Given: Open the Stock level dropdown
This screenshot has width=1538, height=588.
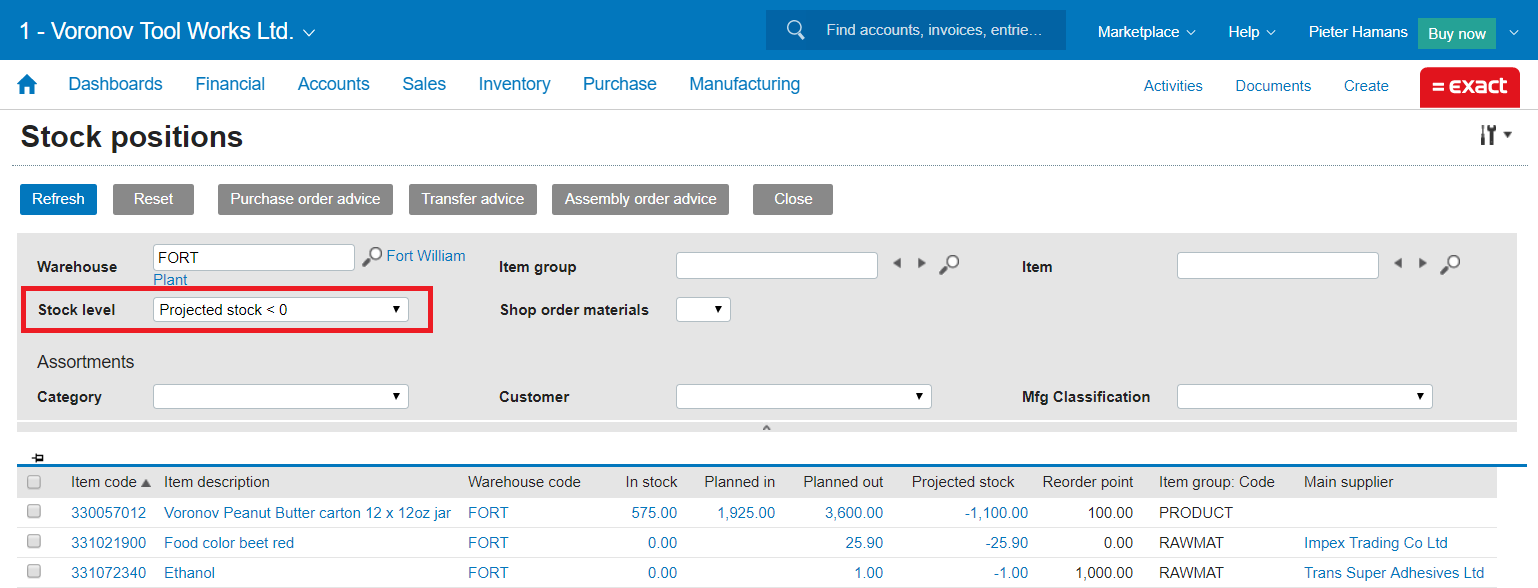Looking at the screenshot, I should 281,310.
